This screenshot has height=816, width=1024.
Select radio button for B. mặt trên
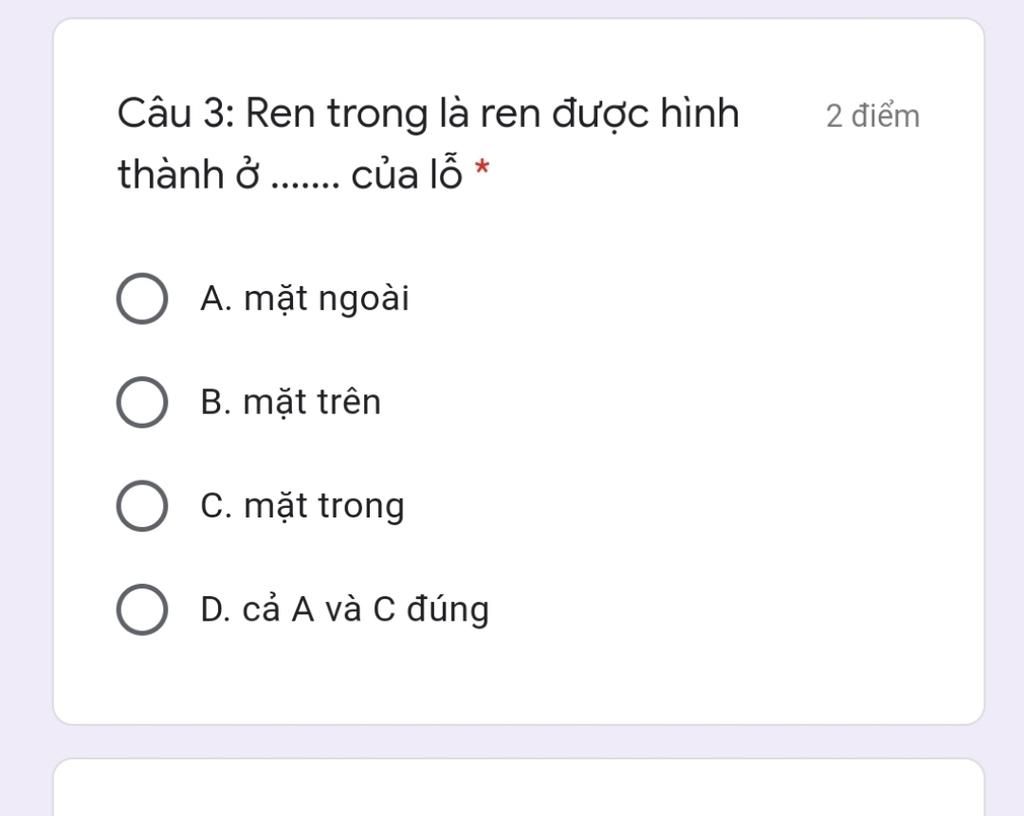[142, 402]
